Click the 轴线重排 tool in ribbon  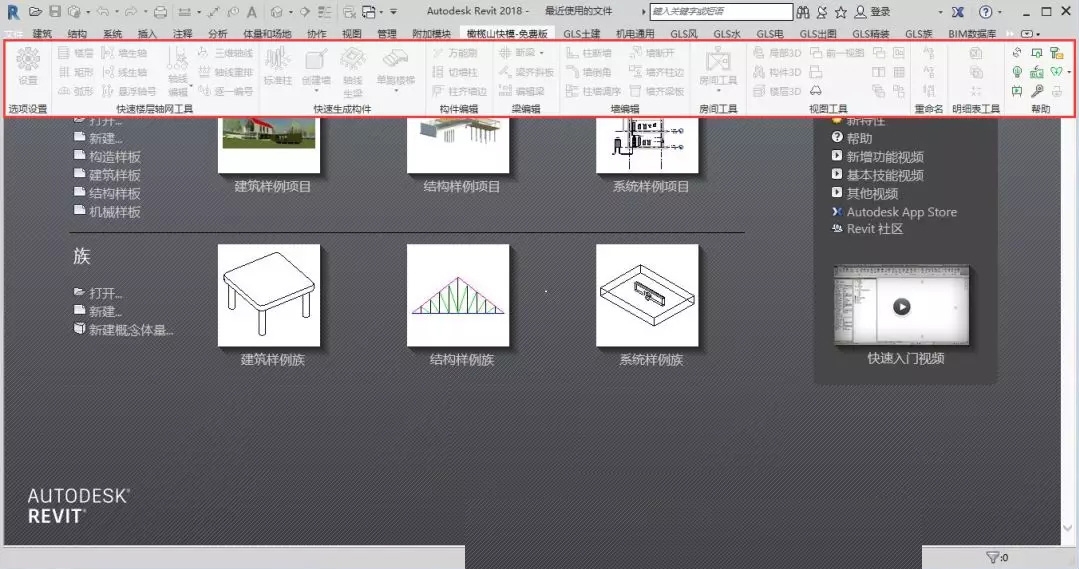tap(226, 72)
